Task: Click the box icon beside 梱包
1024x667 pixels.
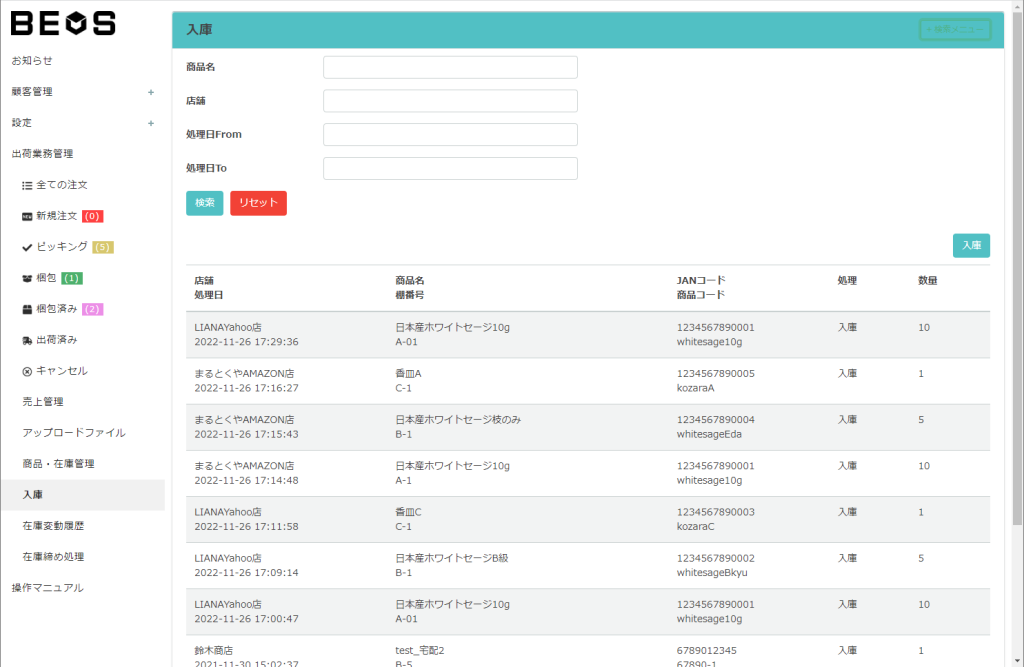Action: pyautogui.click(x=27, y=278)
